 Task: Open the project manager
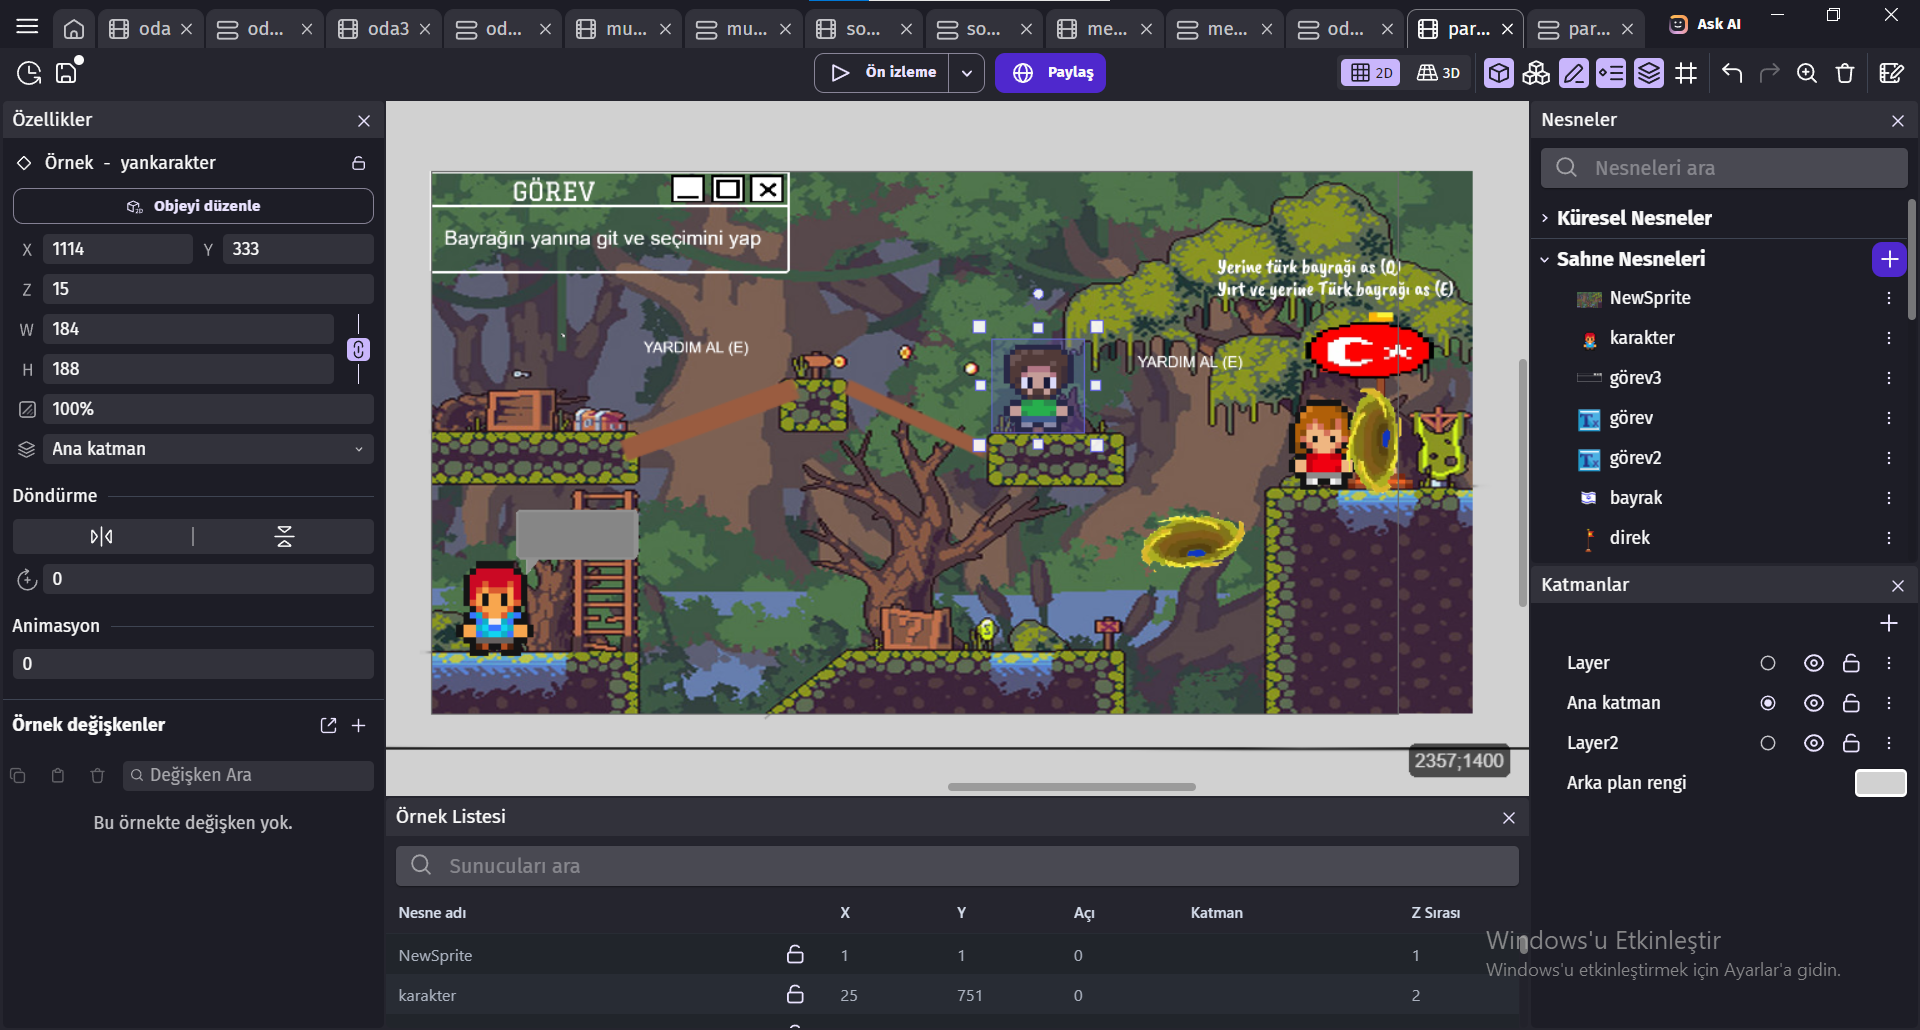(x=29, y=73)
